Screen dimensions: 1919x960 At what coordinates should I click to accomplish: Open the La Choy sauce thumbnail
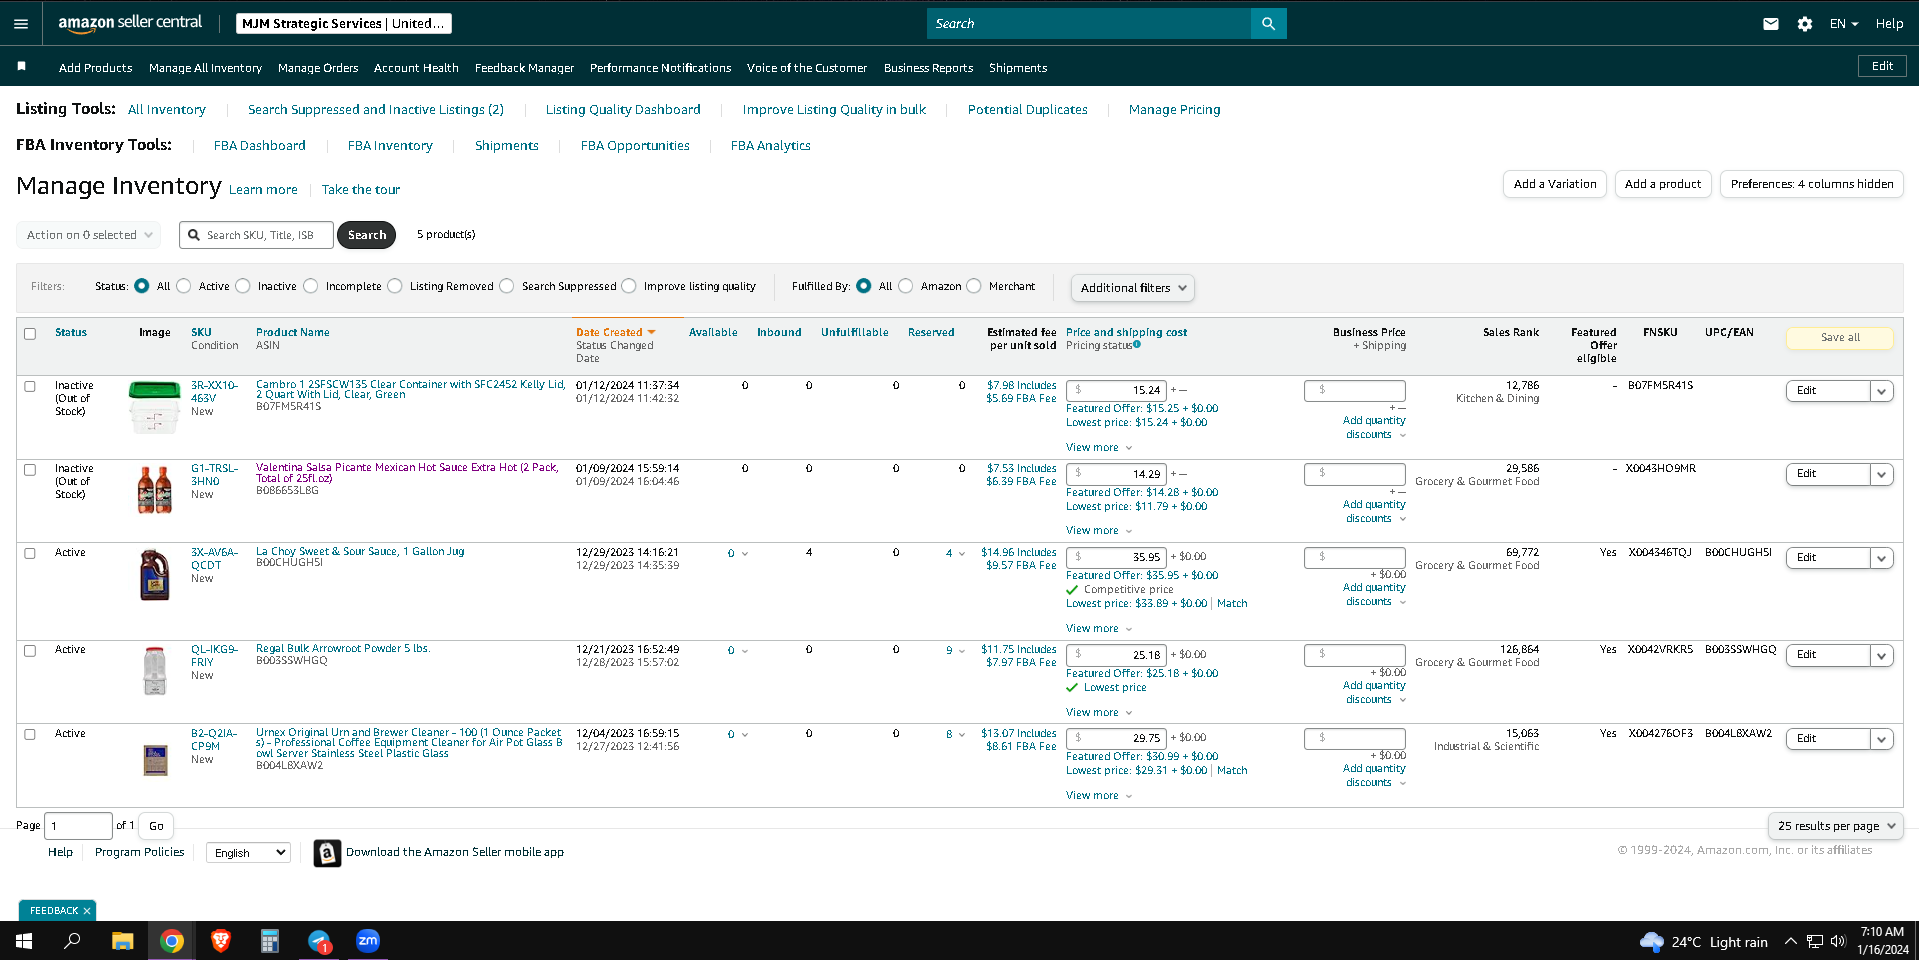click(x=154, y=575)
